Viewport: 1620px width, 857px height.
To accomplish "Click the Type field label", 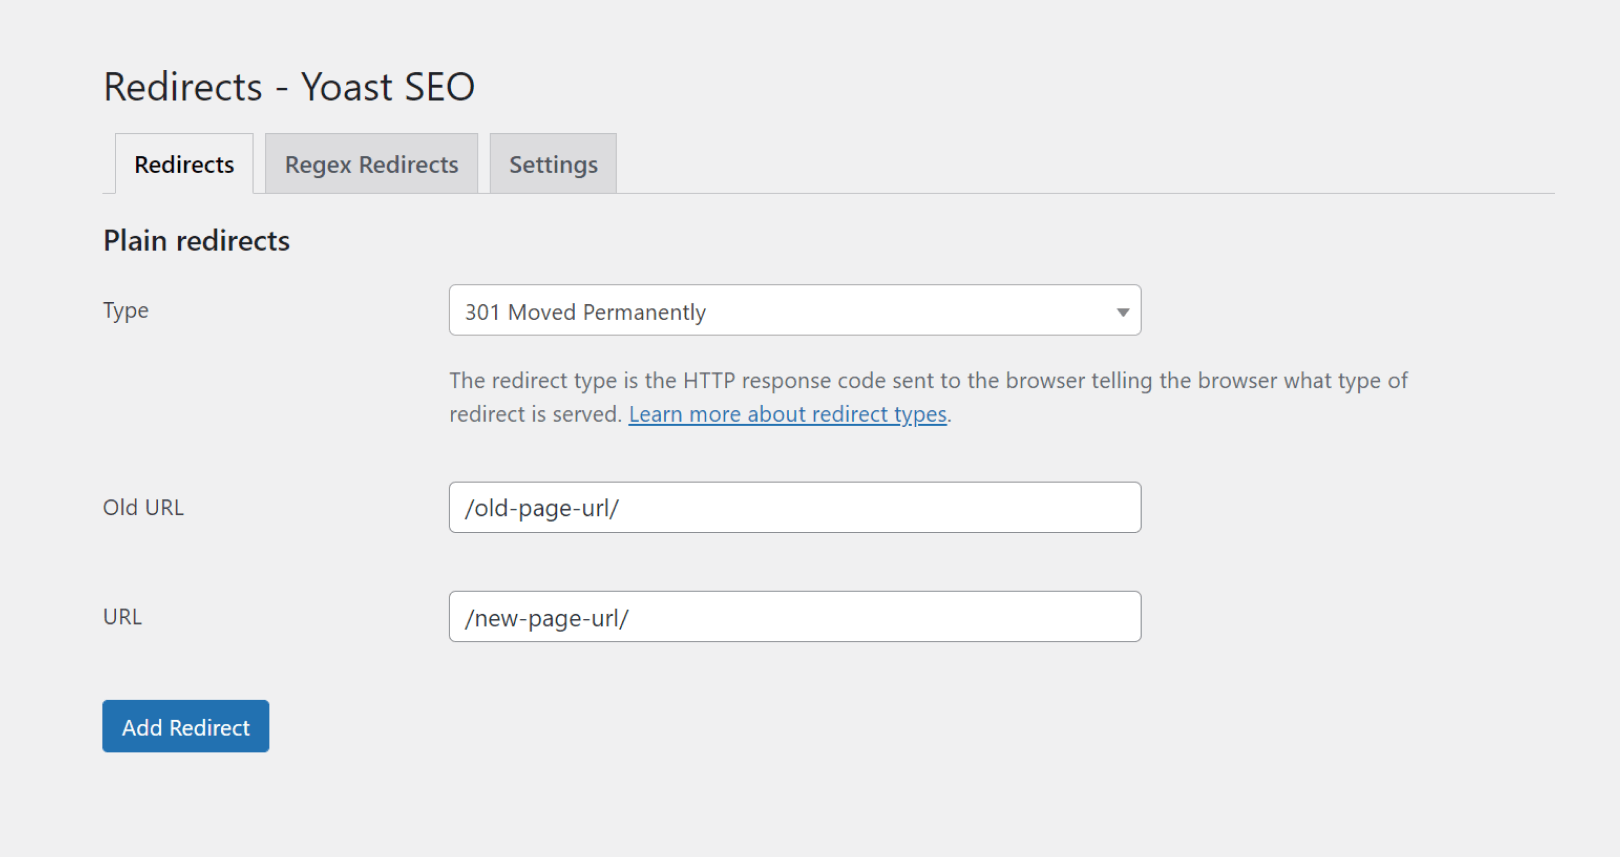I will click(x=126, y=311).
